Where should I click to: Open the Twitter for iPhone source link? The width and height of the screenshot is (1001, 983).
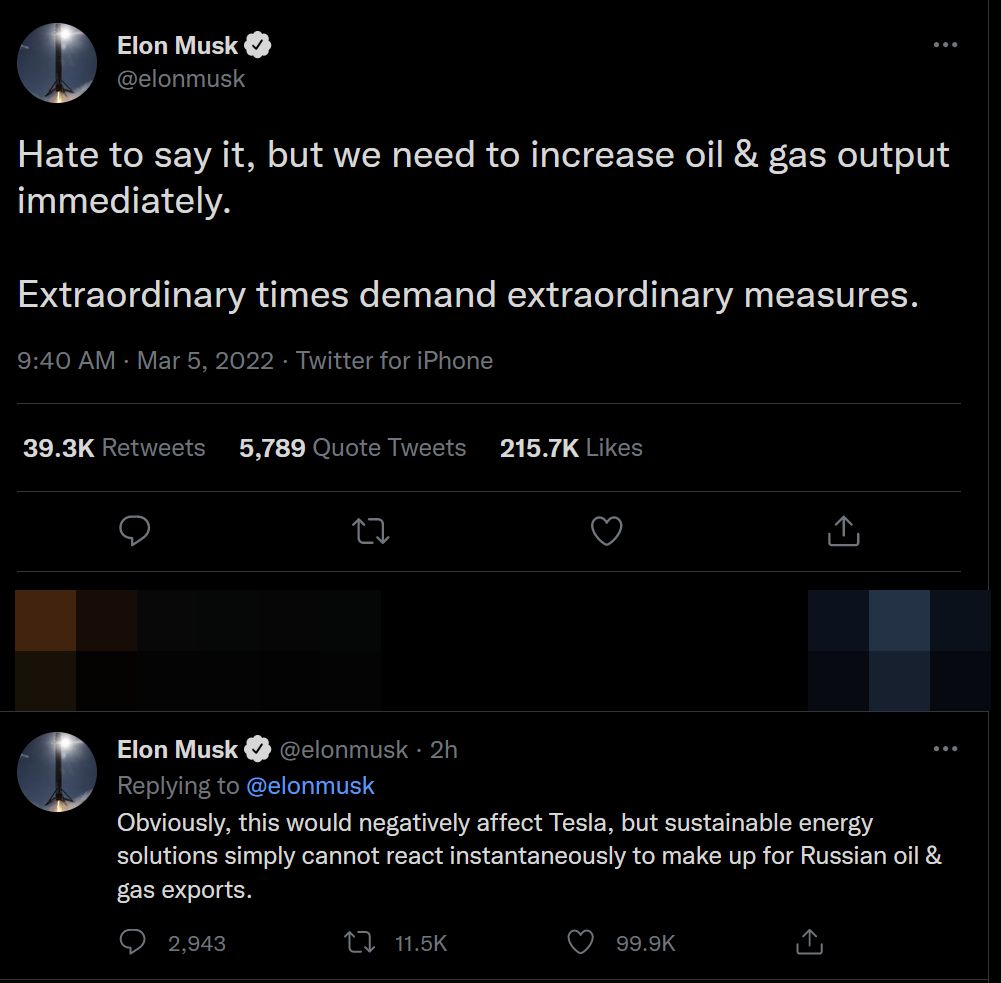(394, 360)
